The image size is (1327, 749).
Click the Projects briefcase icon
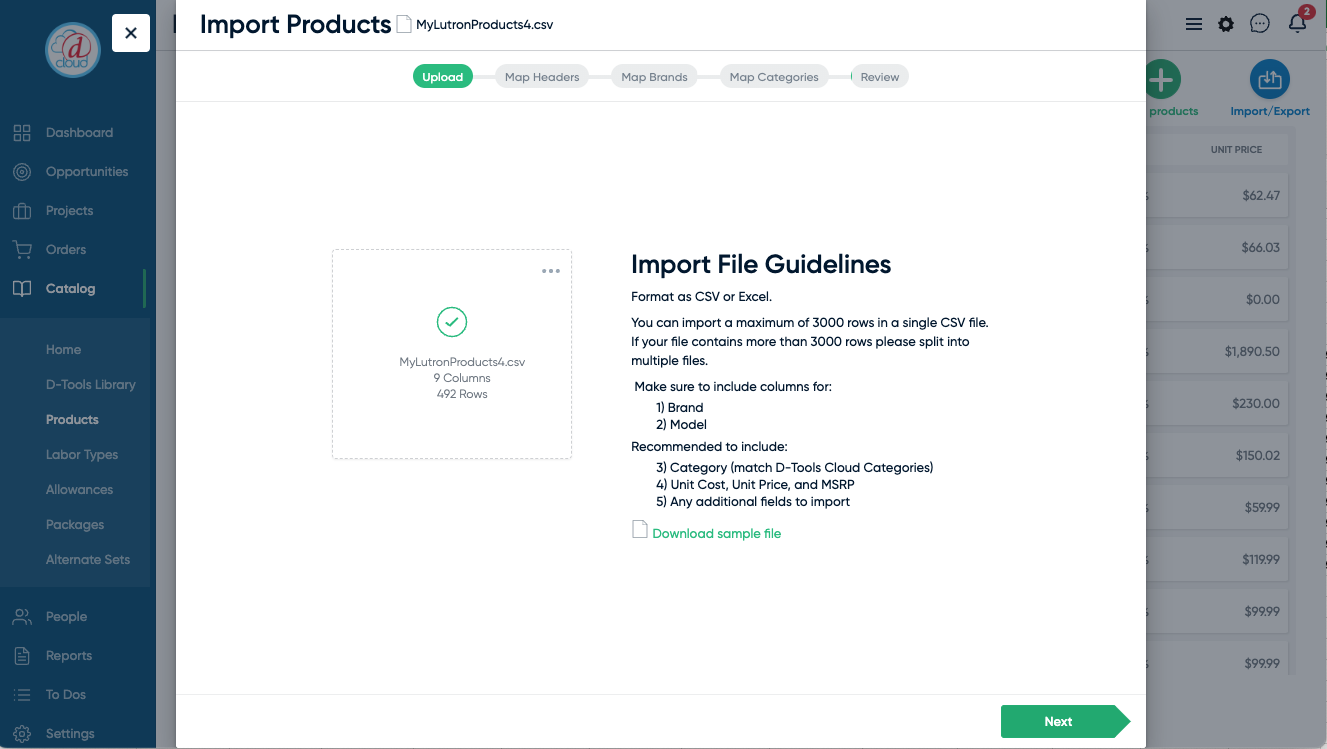click(22, 210)
